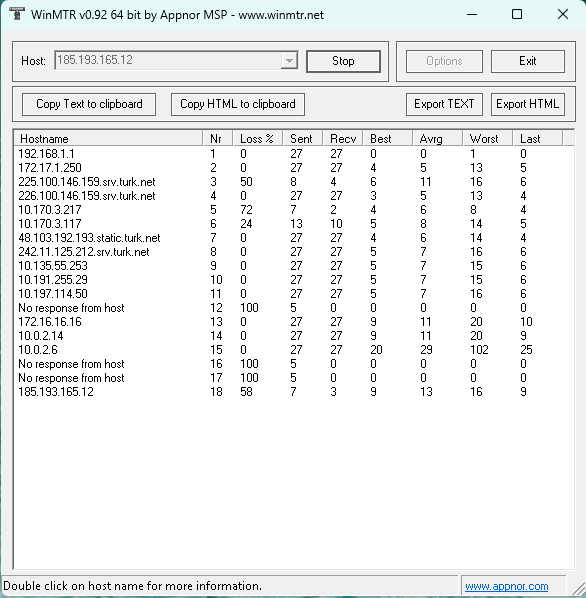Select the 172.17.1.250 hop row
Viewport: 586px width, 598px height.
coord(294,168)
